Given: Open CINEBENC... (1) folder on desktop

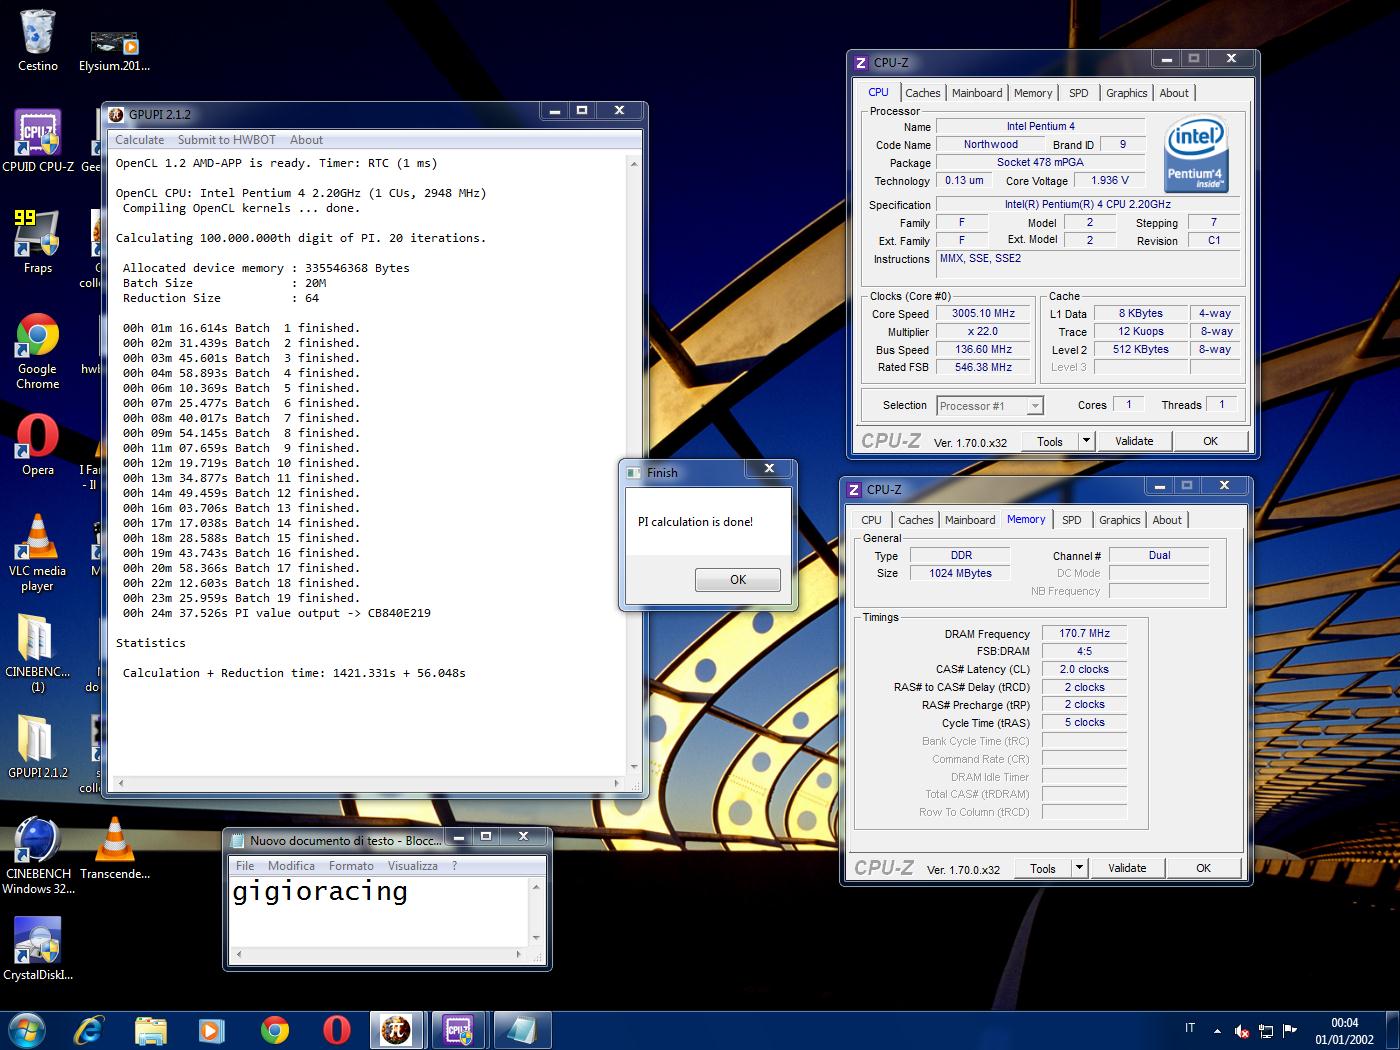Looking at the screenshot, I should tap(38, 653).
